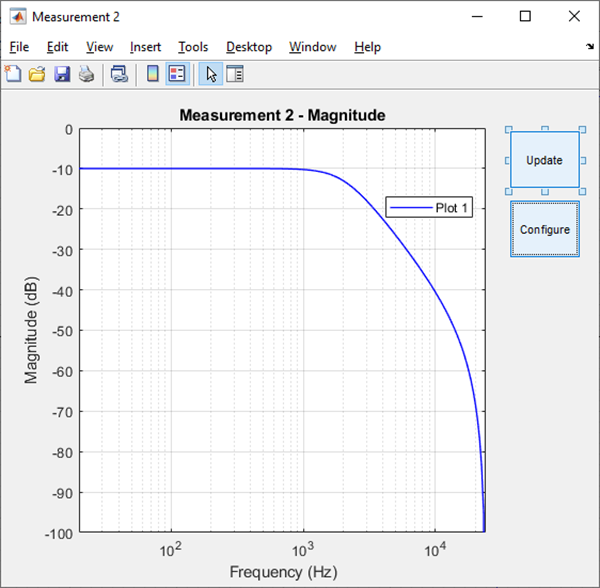600x588 pixels.
Task: Toggle the Edit Plot arrow tool
Action: (x=211, y=74)
